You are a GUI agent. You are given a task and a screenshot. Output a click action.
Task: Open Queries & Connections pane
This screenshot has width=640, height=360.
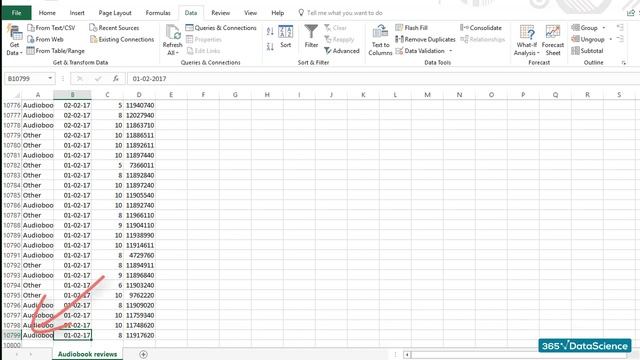pos(221,28)
